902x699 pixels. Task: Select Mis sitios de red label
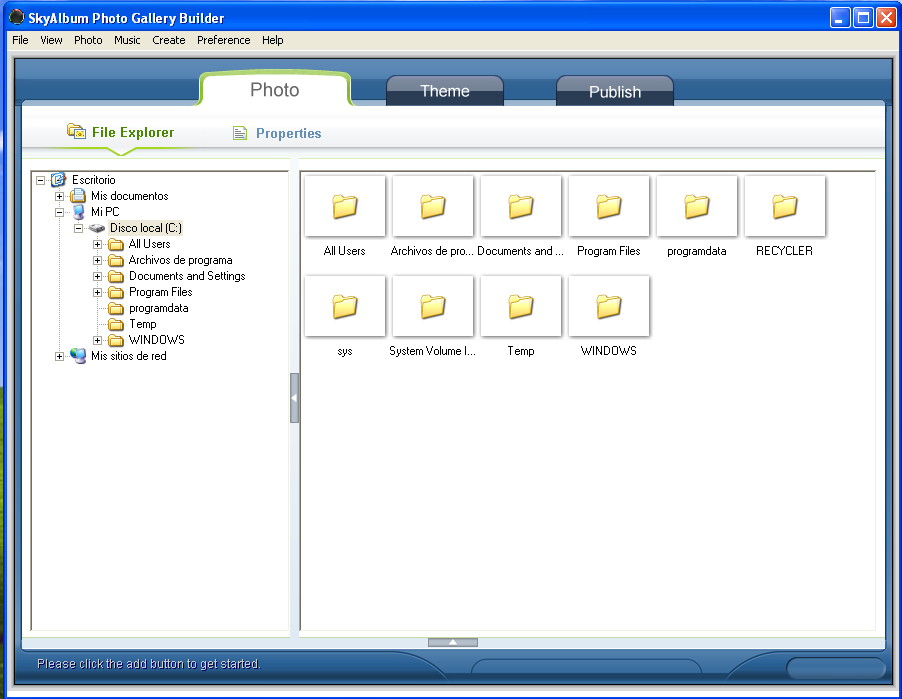click(129, 356)
